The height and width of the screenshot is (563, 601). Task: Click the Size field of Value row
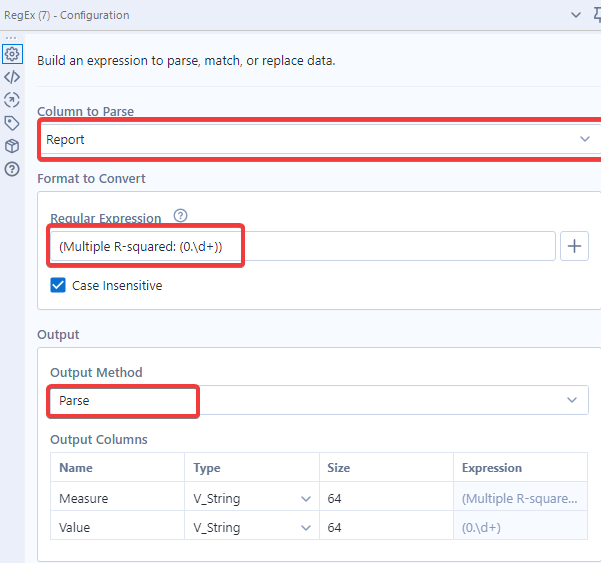[x=385, y=527]
